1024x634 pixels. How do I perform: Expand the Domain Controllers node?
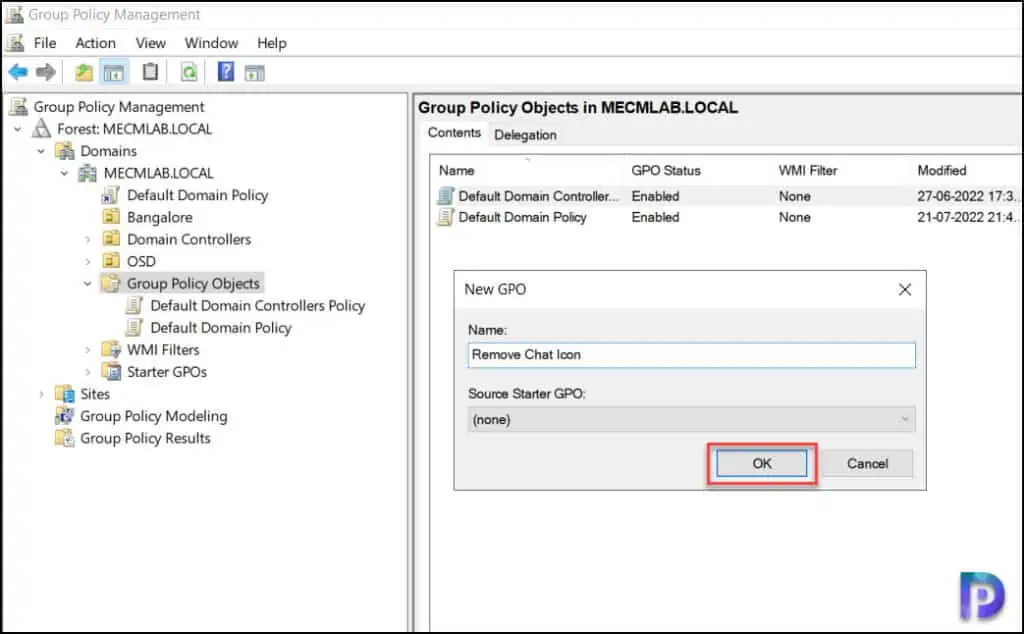[88, 240]
